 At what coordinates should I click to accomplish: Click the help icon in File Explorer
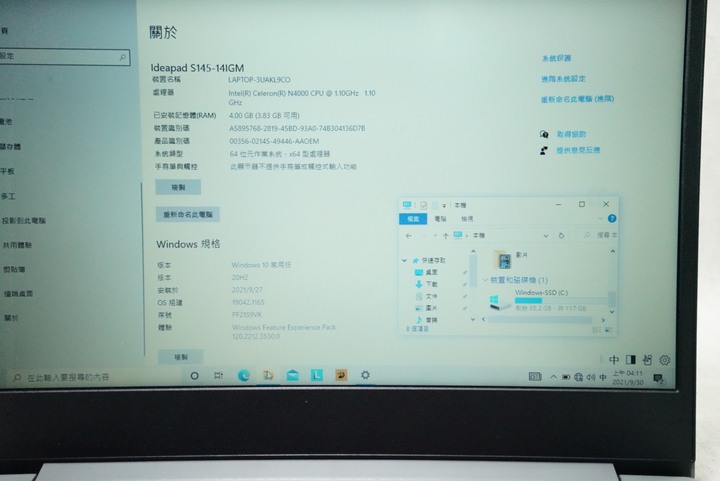(x=612, y=218)
